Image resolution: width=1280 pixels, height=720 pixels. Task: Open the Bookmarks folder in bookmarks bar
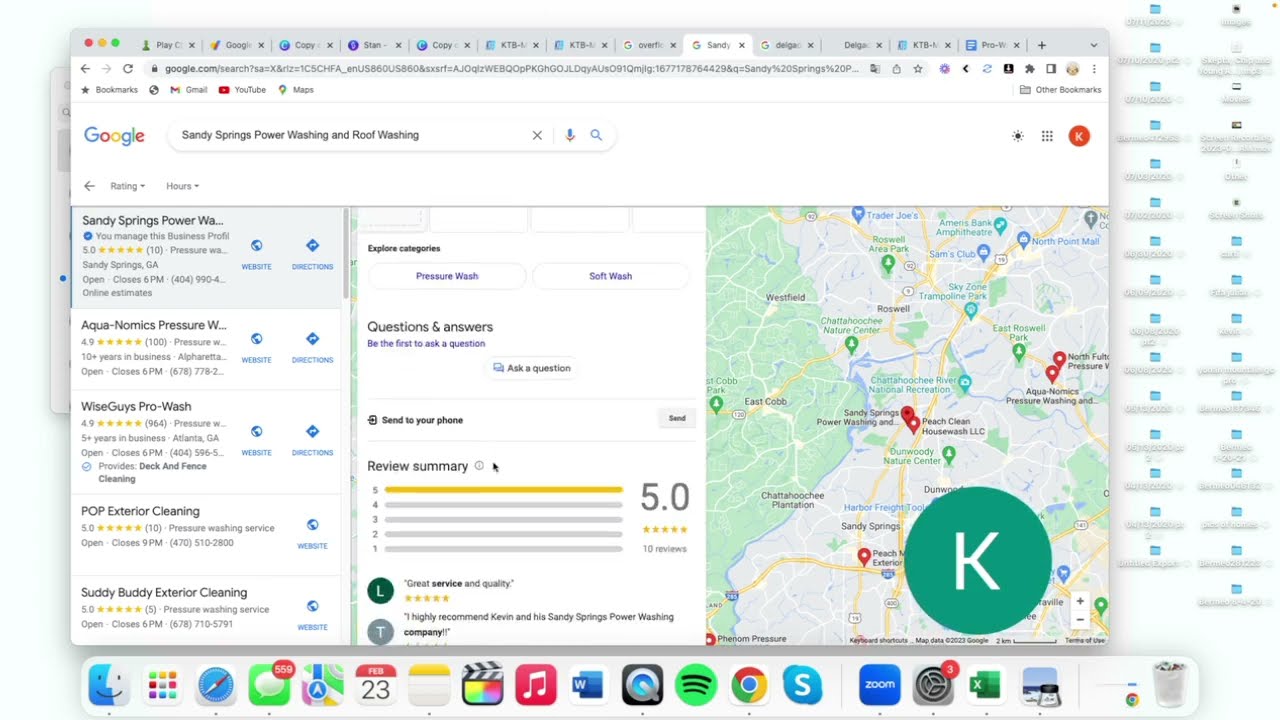point(109,90)
